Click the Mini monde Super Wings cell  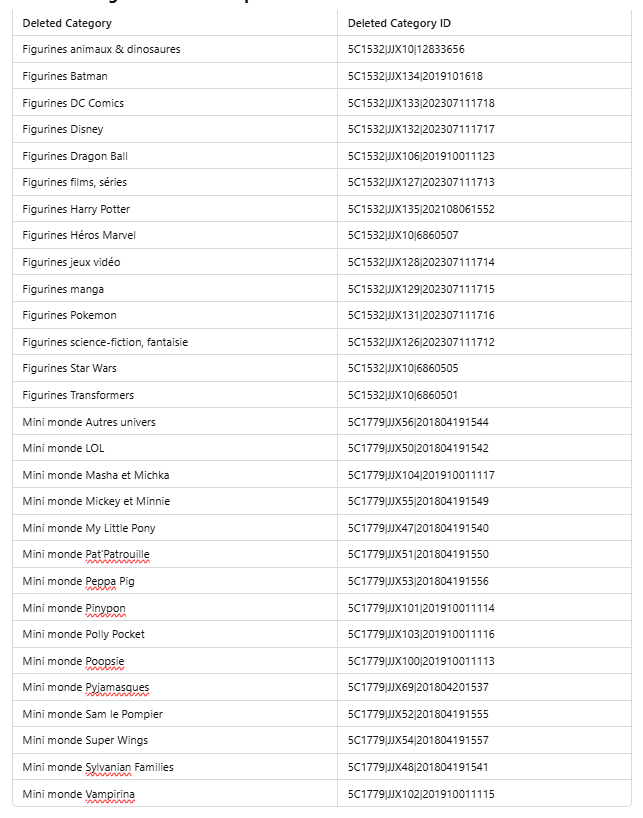pyautogui.click(x=85, y=740)
